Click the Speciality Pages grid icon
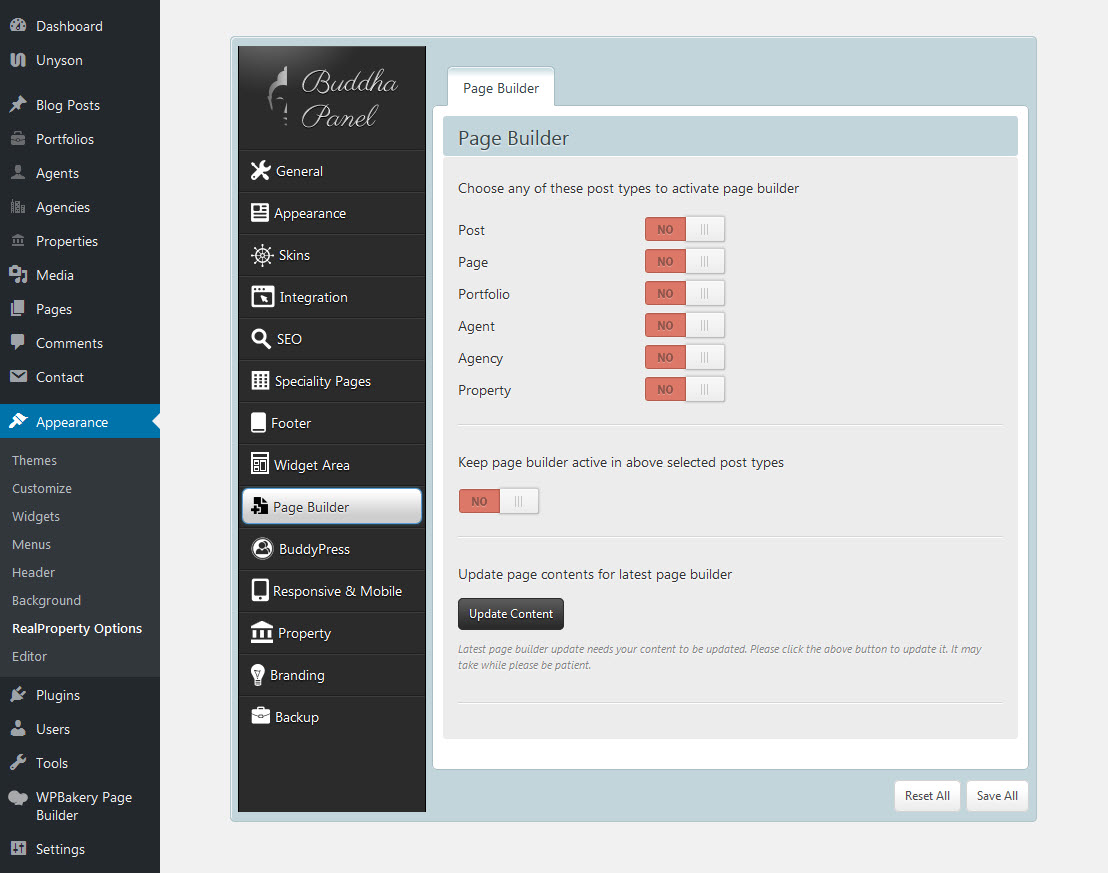This screenshot has height=873, width=1108. 260,381
